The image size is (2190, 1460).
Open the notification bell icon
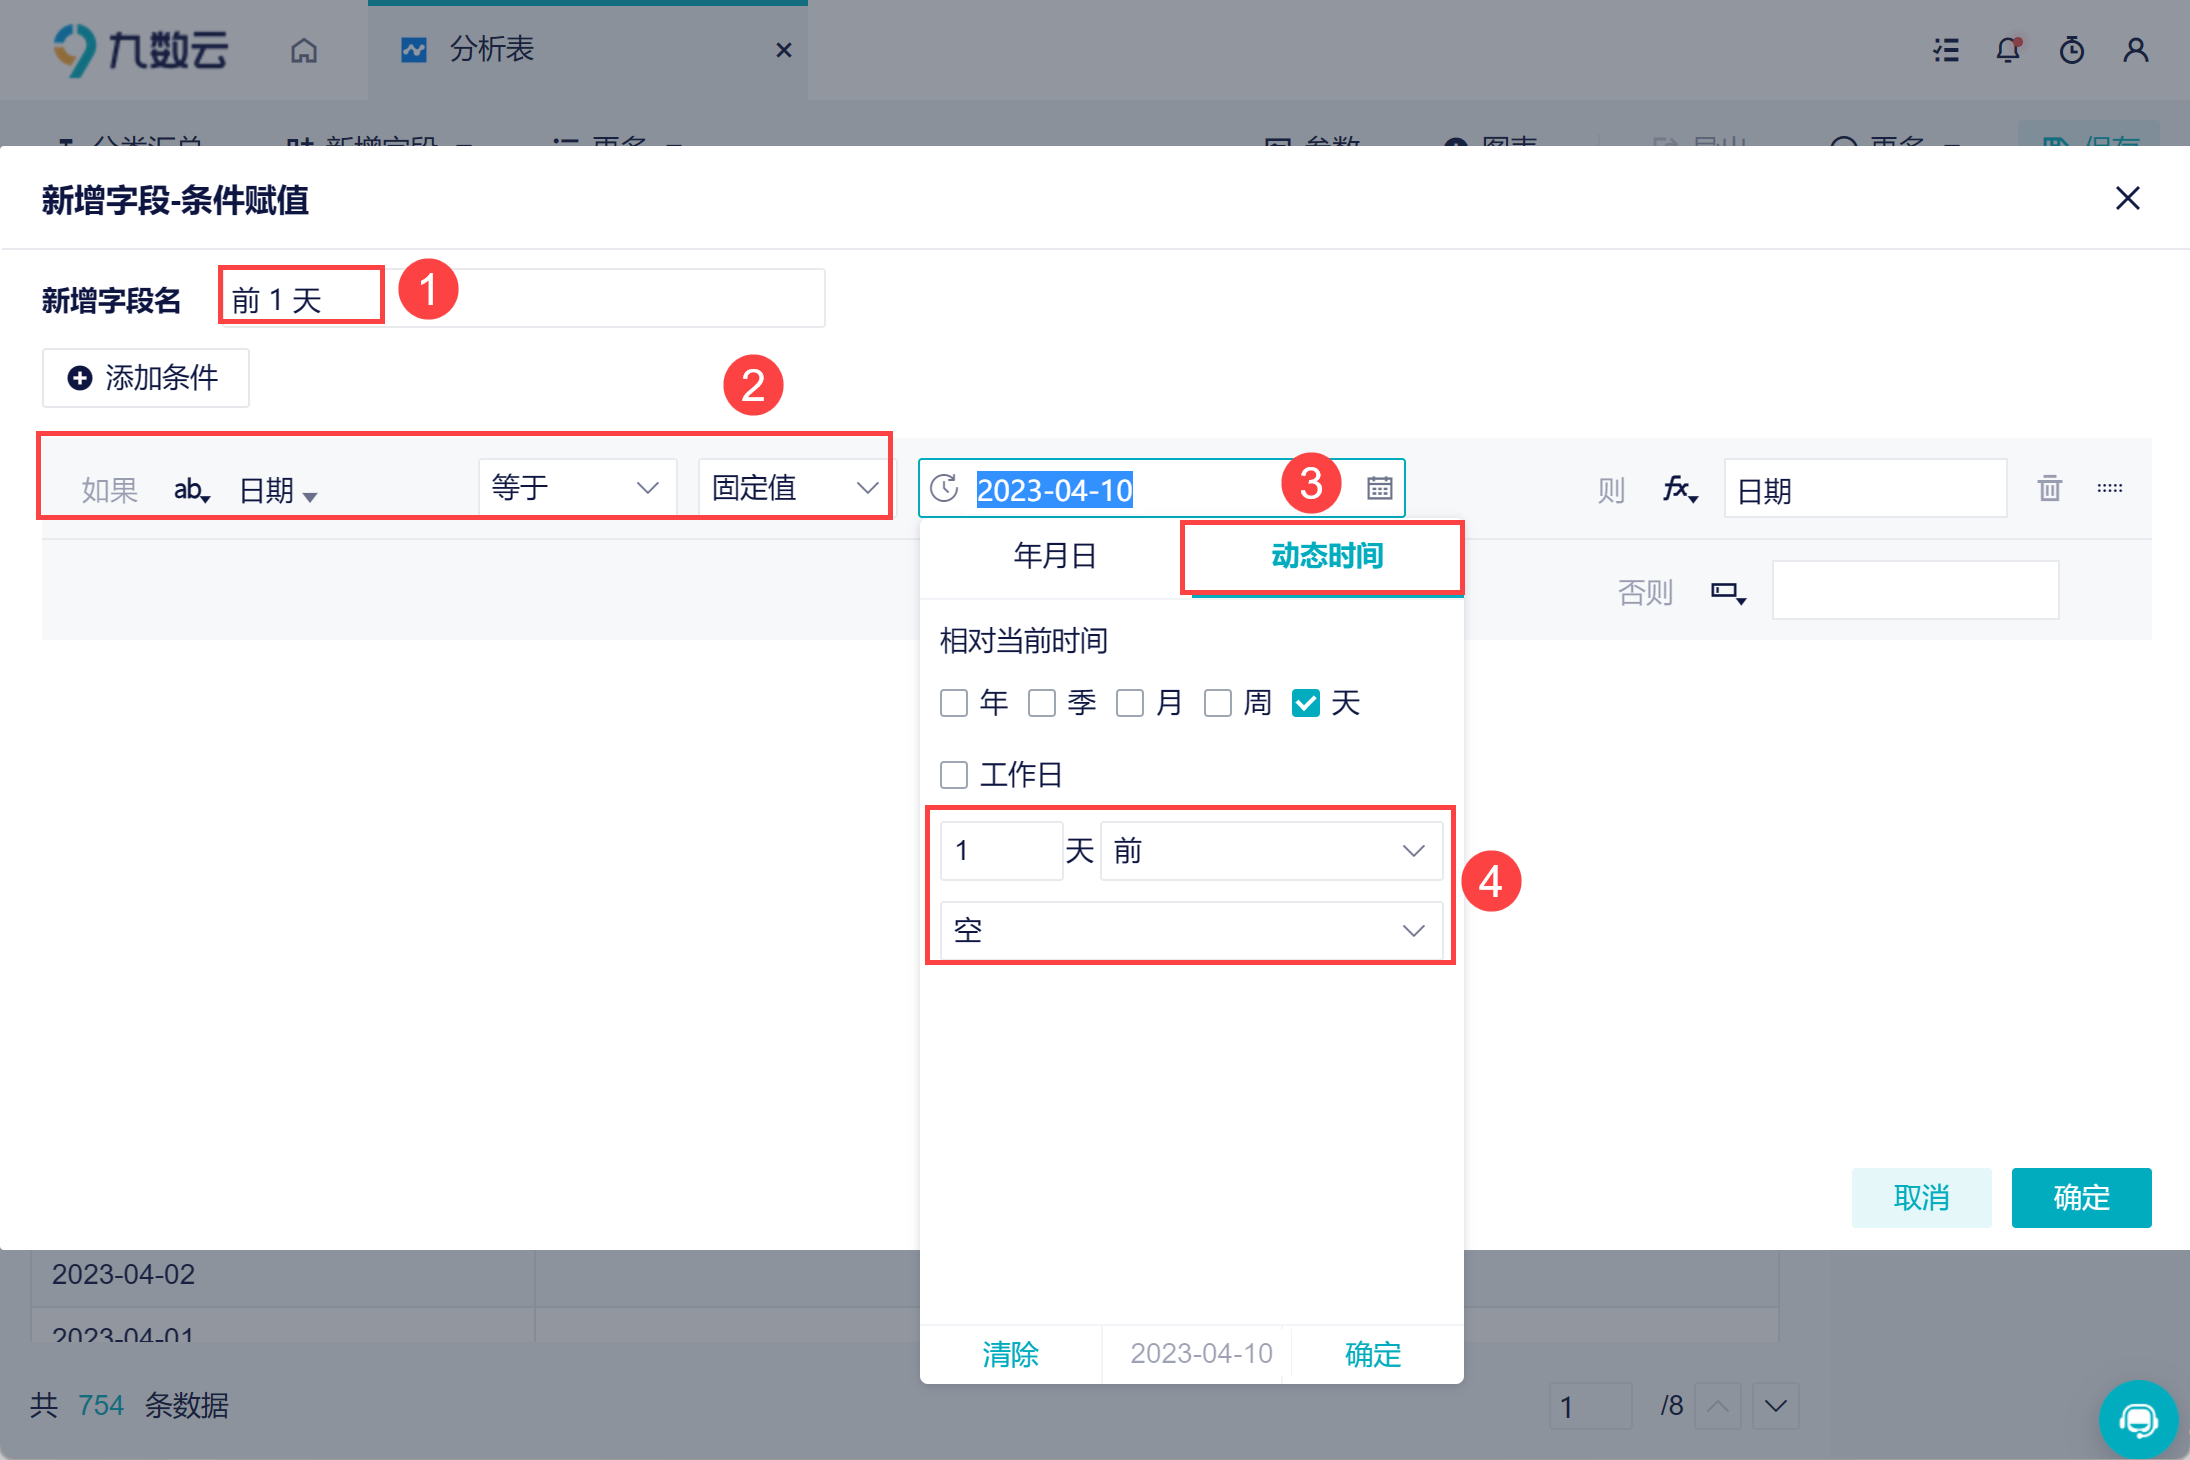(2008, 50)
